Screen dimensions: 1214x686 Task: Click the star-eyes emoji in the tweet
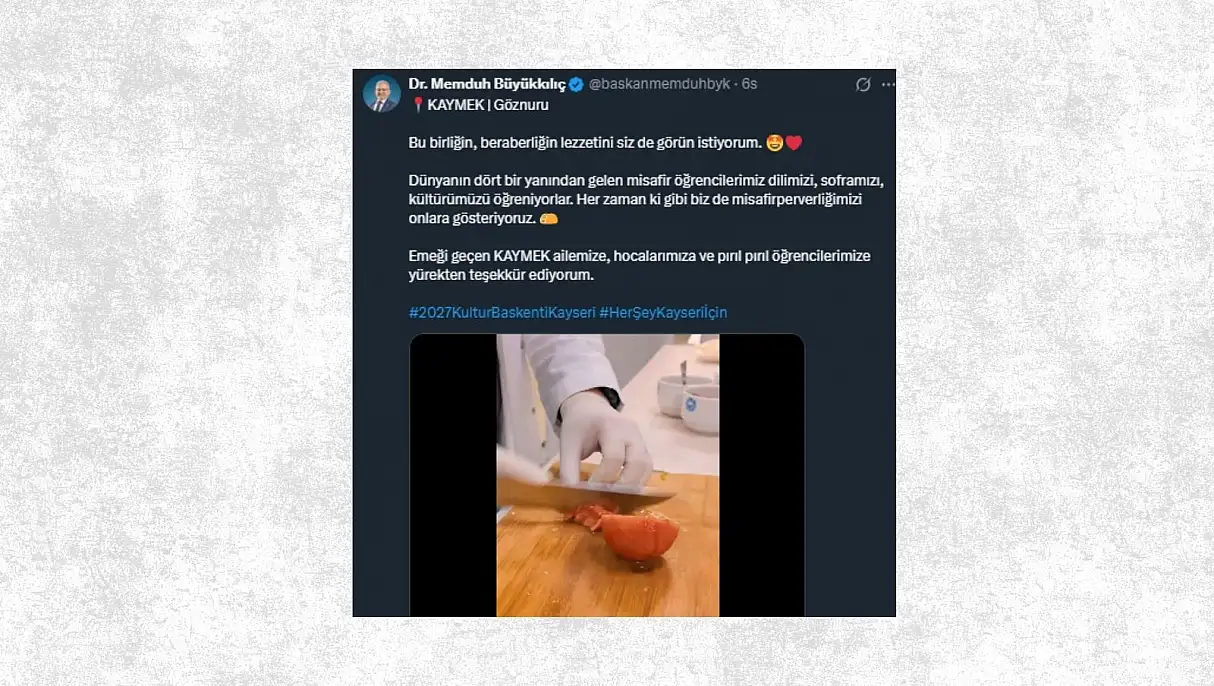774,143
